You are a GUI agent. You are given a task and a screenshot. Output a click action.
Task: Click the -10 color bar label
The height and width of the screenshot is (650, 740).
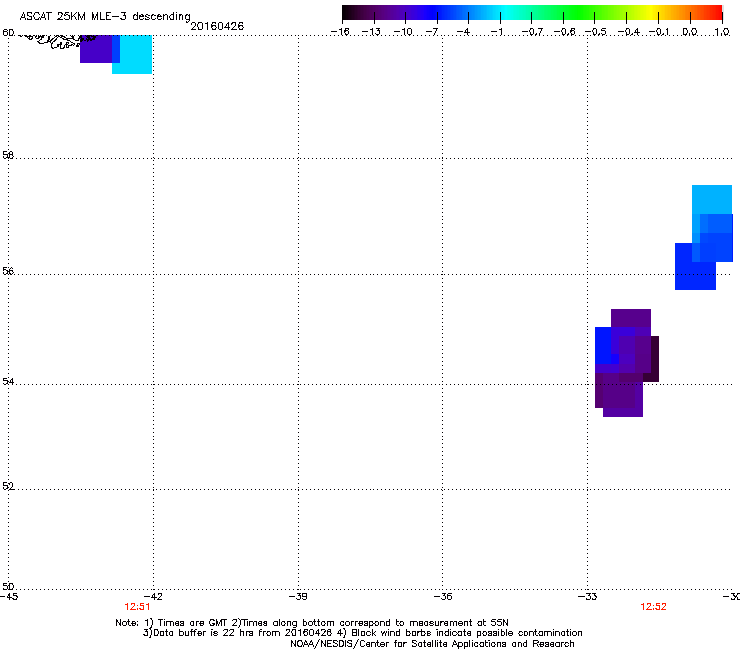click(403, 32)
